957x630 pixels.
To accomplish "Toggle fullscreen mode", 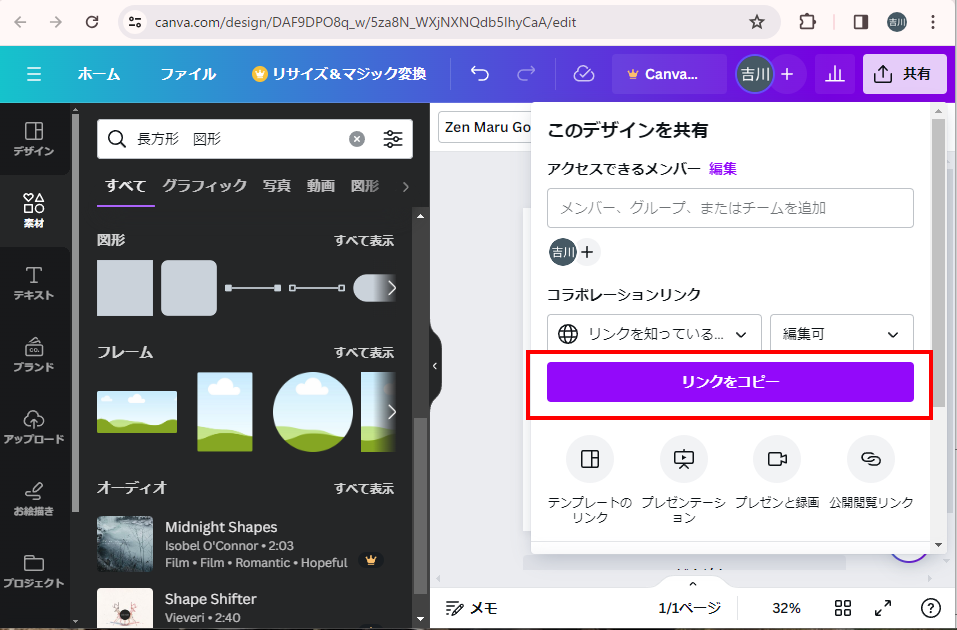I will point(883,608).
